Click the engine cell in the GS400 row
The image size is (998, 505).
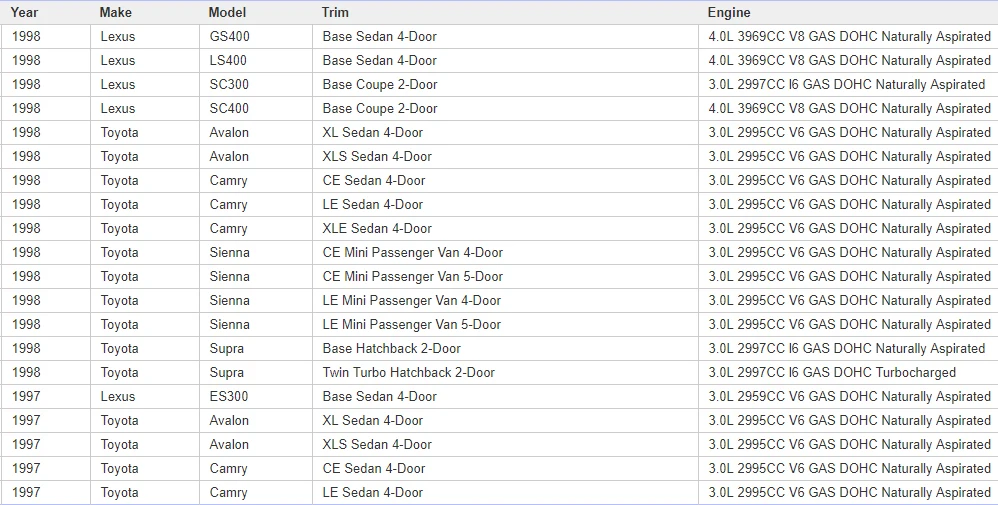coord(848,37)
